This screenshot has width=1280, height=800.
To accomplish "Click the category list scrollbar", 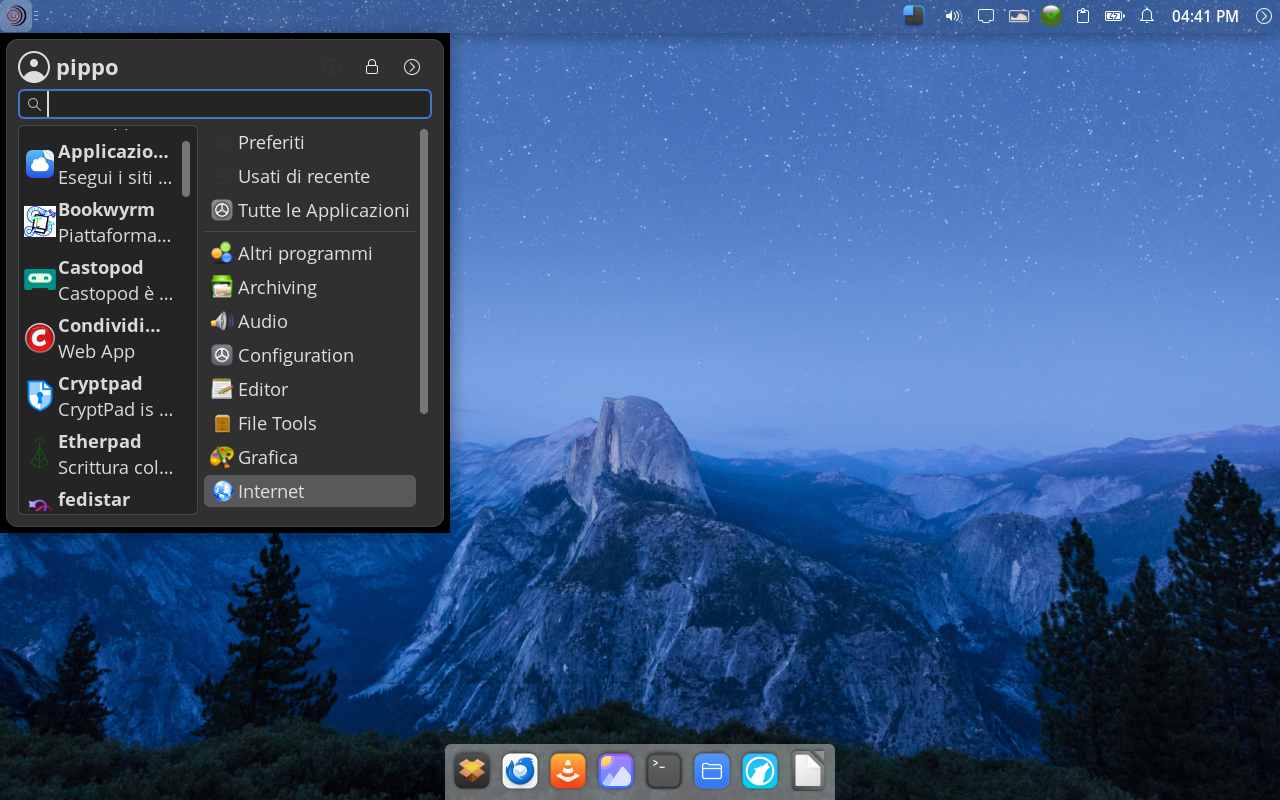I will [424, 270].
